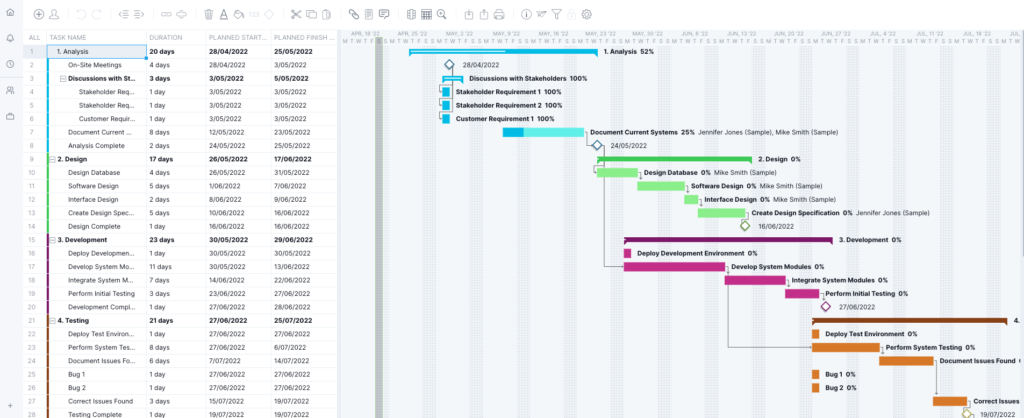Viewport: 1024px width, 418px height.
Task: Click the zoom magnifier icon
Action: click(x=442, y=15)
